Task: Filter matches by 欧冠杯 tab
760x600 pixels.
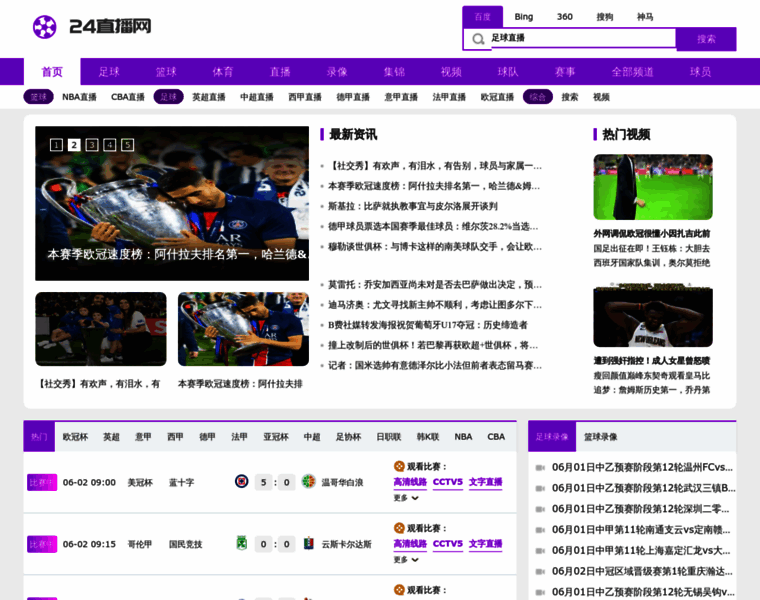Action: pos(75,437)
